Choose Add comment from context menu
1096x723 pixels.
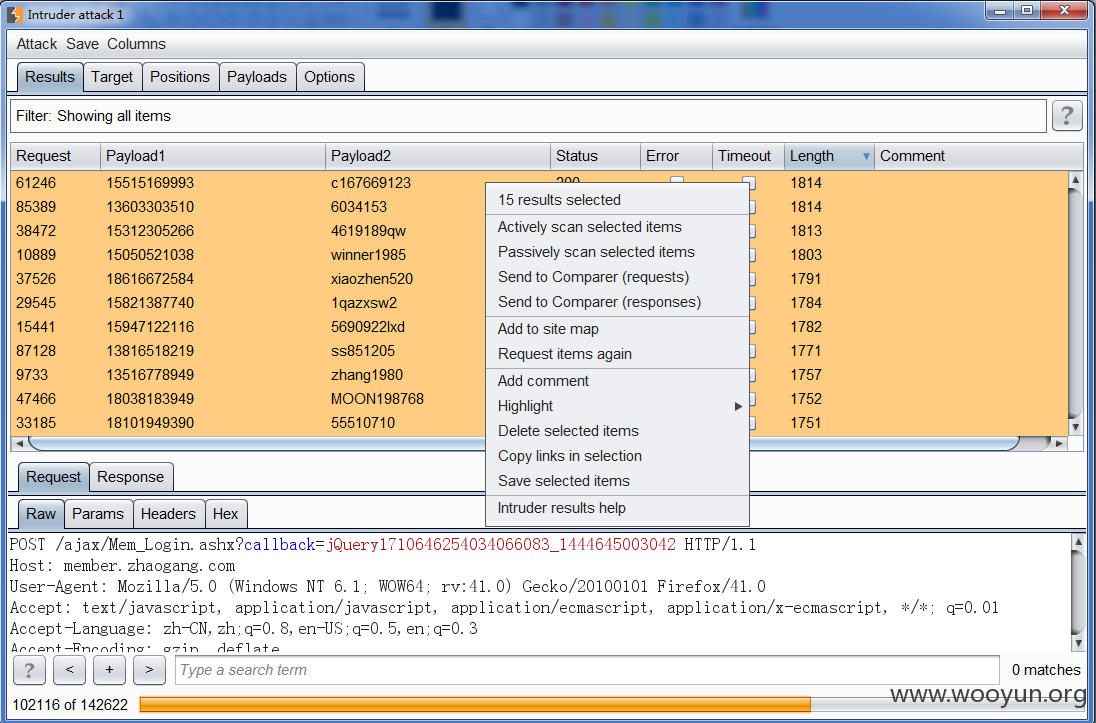pyautogui.click(x=617, y=381)
